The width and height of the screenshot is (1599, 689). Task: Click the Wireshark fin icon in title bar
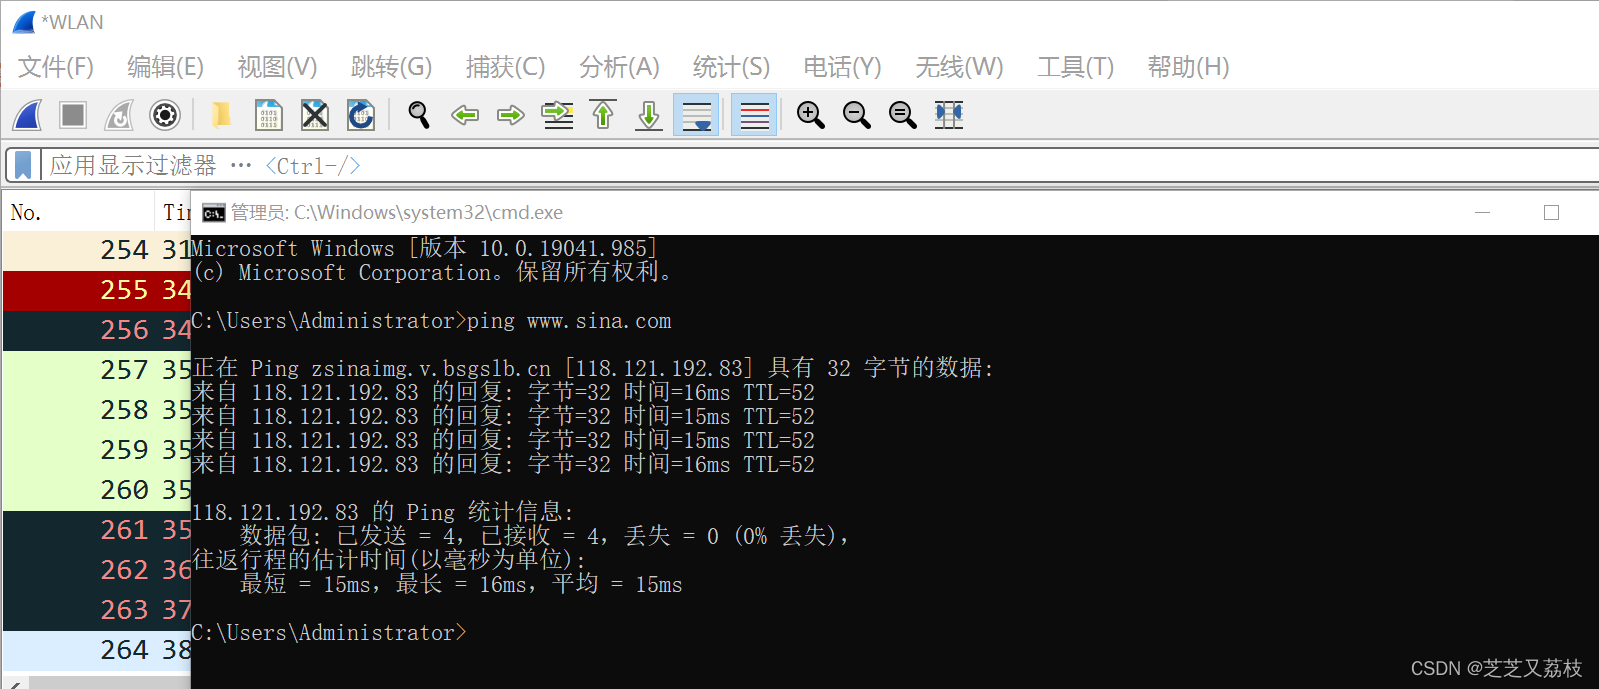point(24,22)
